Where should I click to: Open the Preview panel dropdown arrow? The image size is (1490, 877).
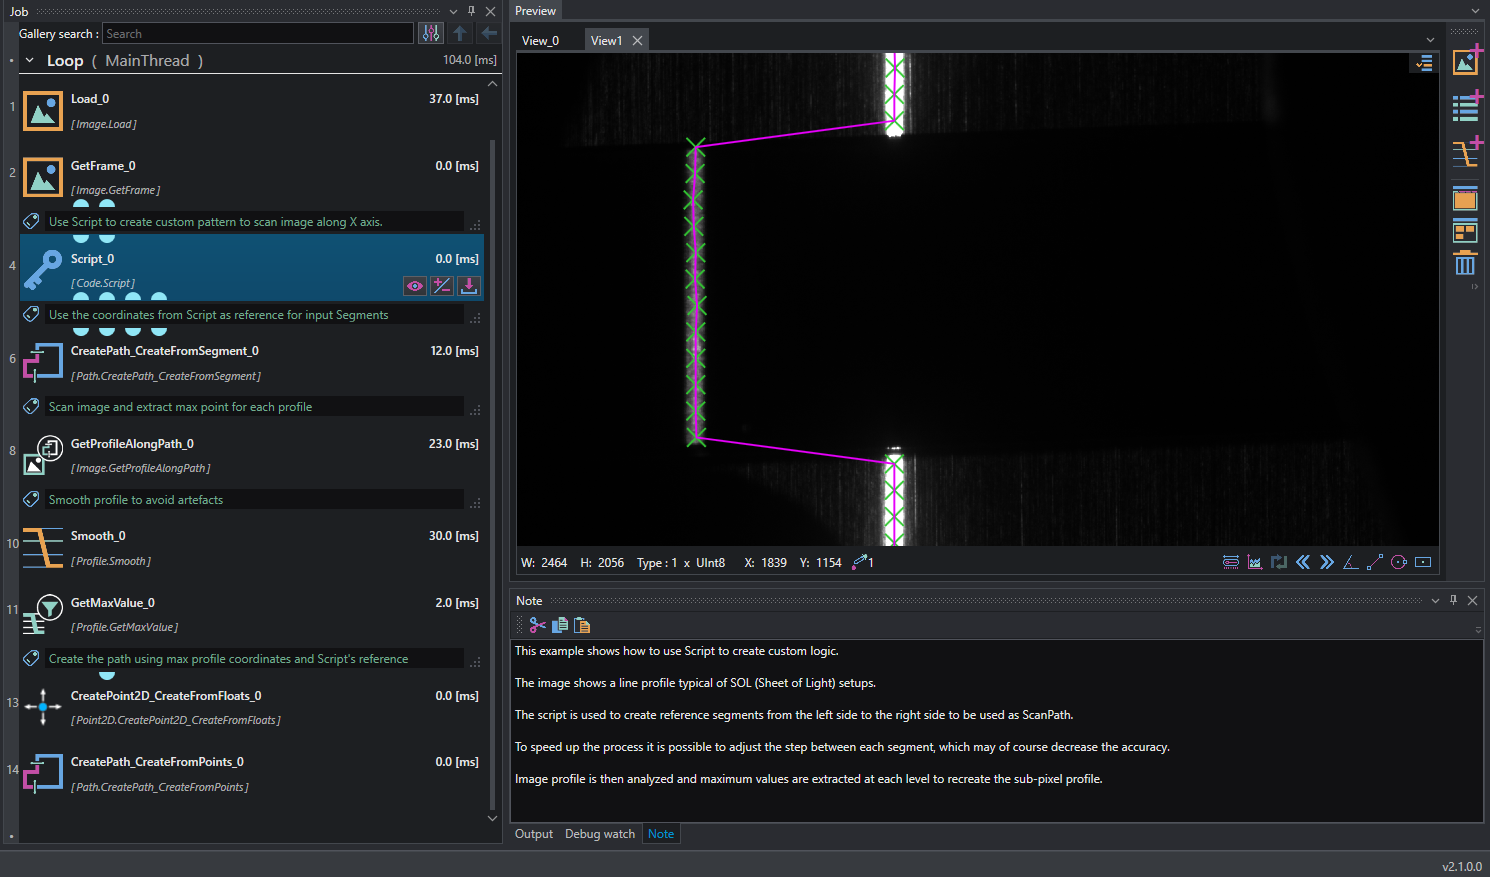(x=1475, y=11)
